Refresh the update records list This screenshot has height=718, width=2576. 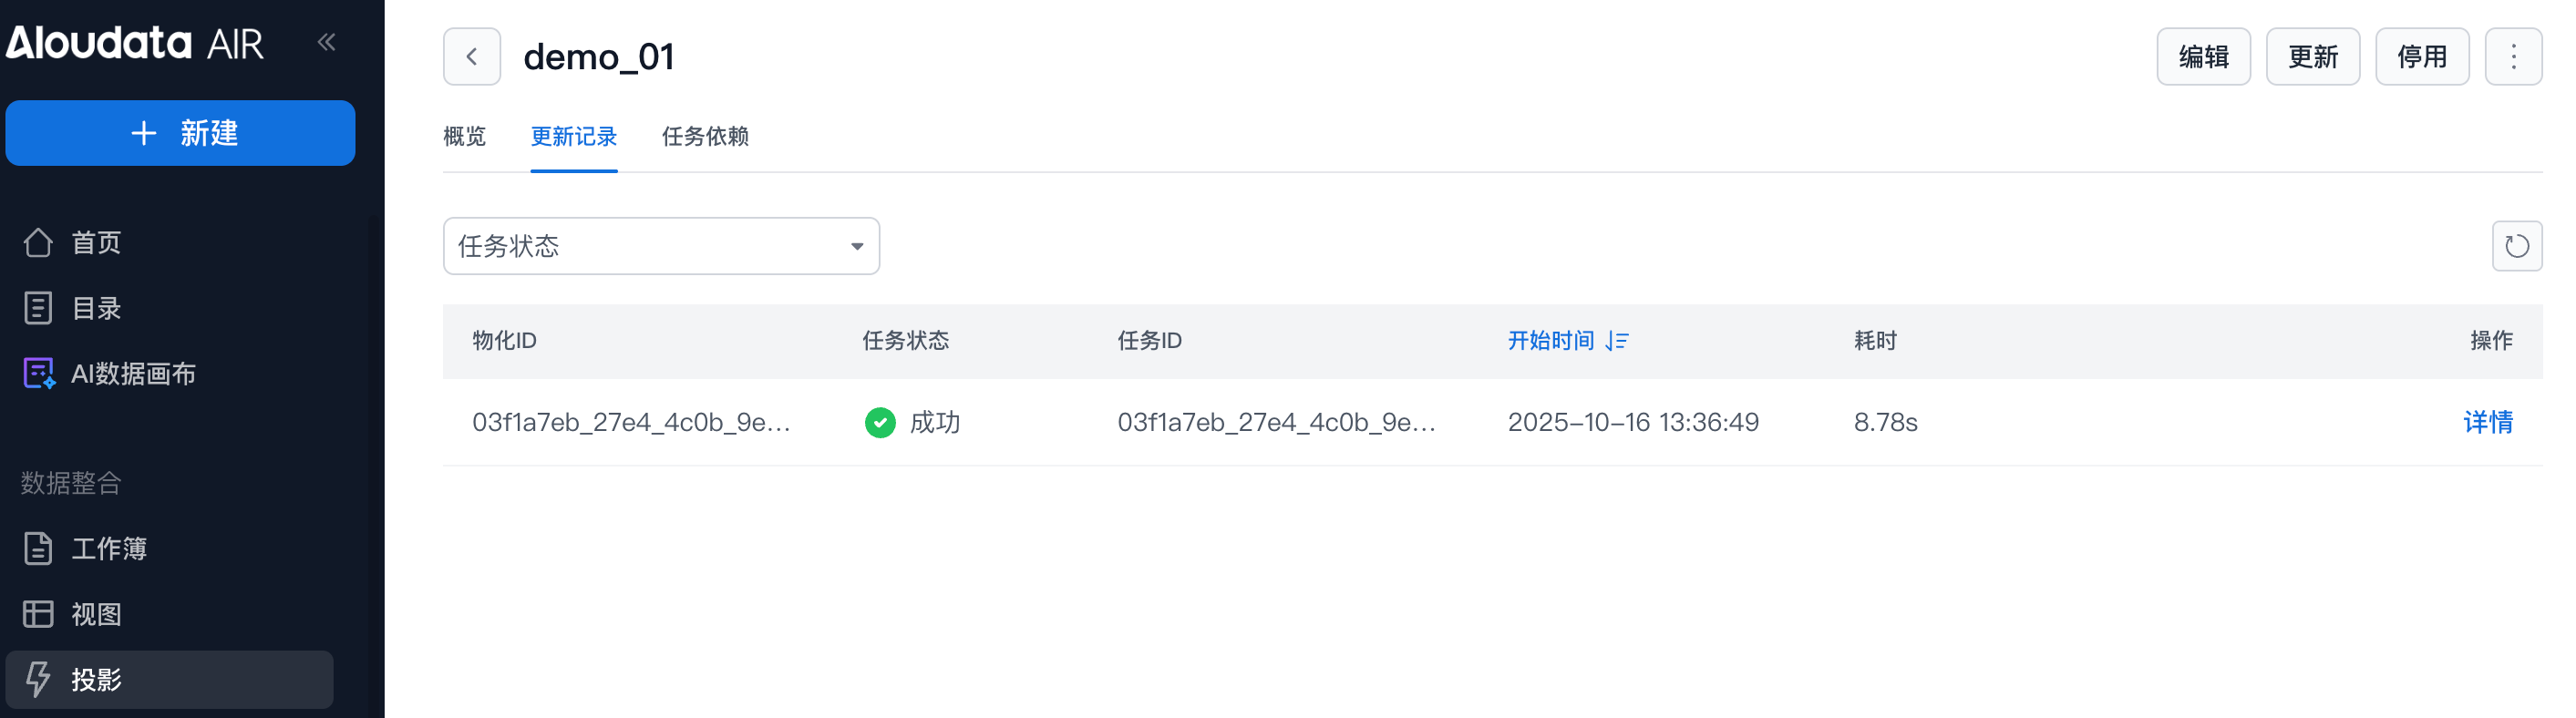(2516, 246)
